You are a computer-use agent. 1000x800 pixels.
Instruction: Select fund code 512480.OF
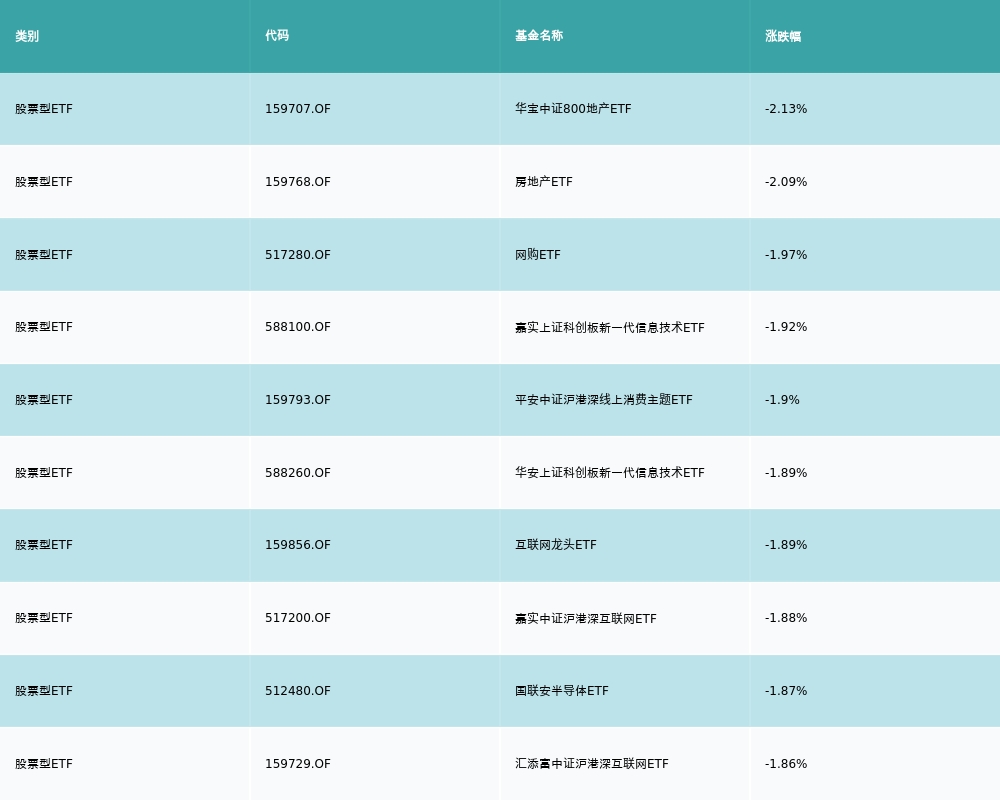(x=298, y=691)
